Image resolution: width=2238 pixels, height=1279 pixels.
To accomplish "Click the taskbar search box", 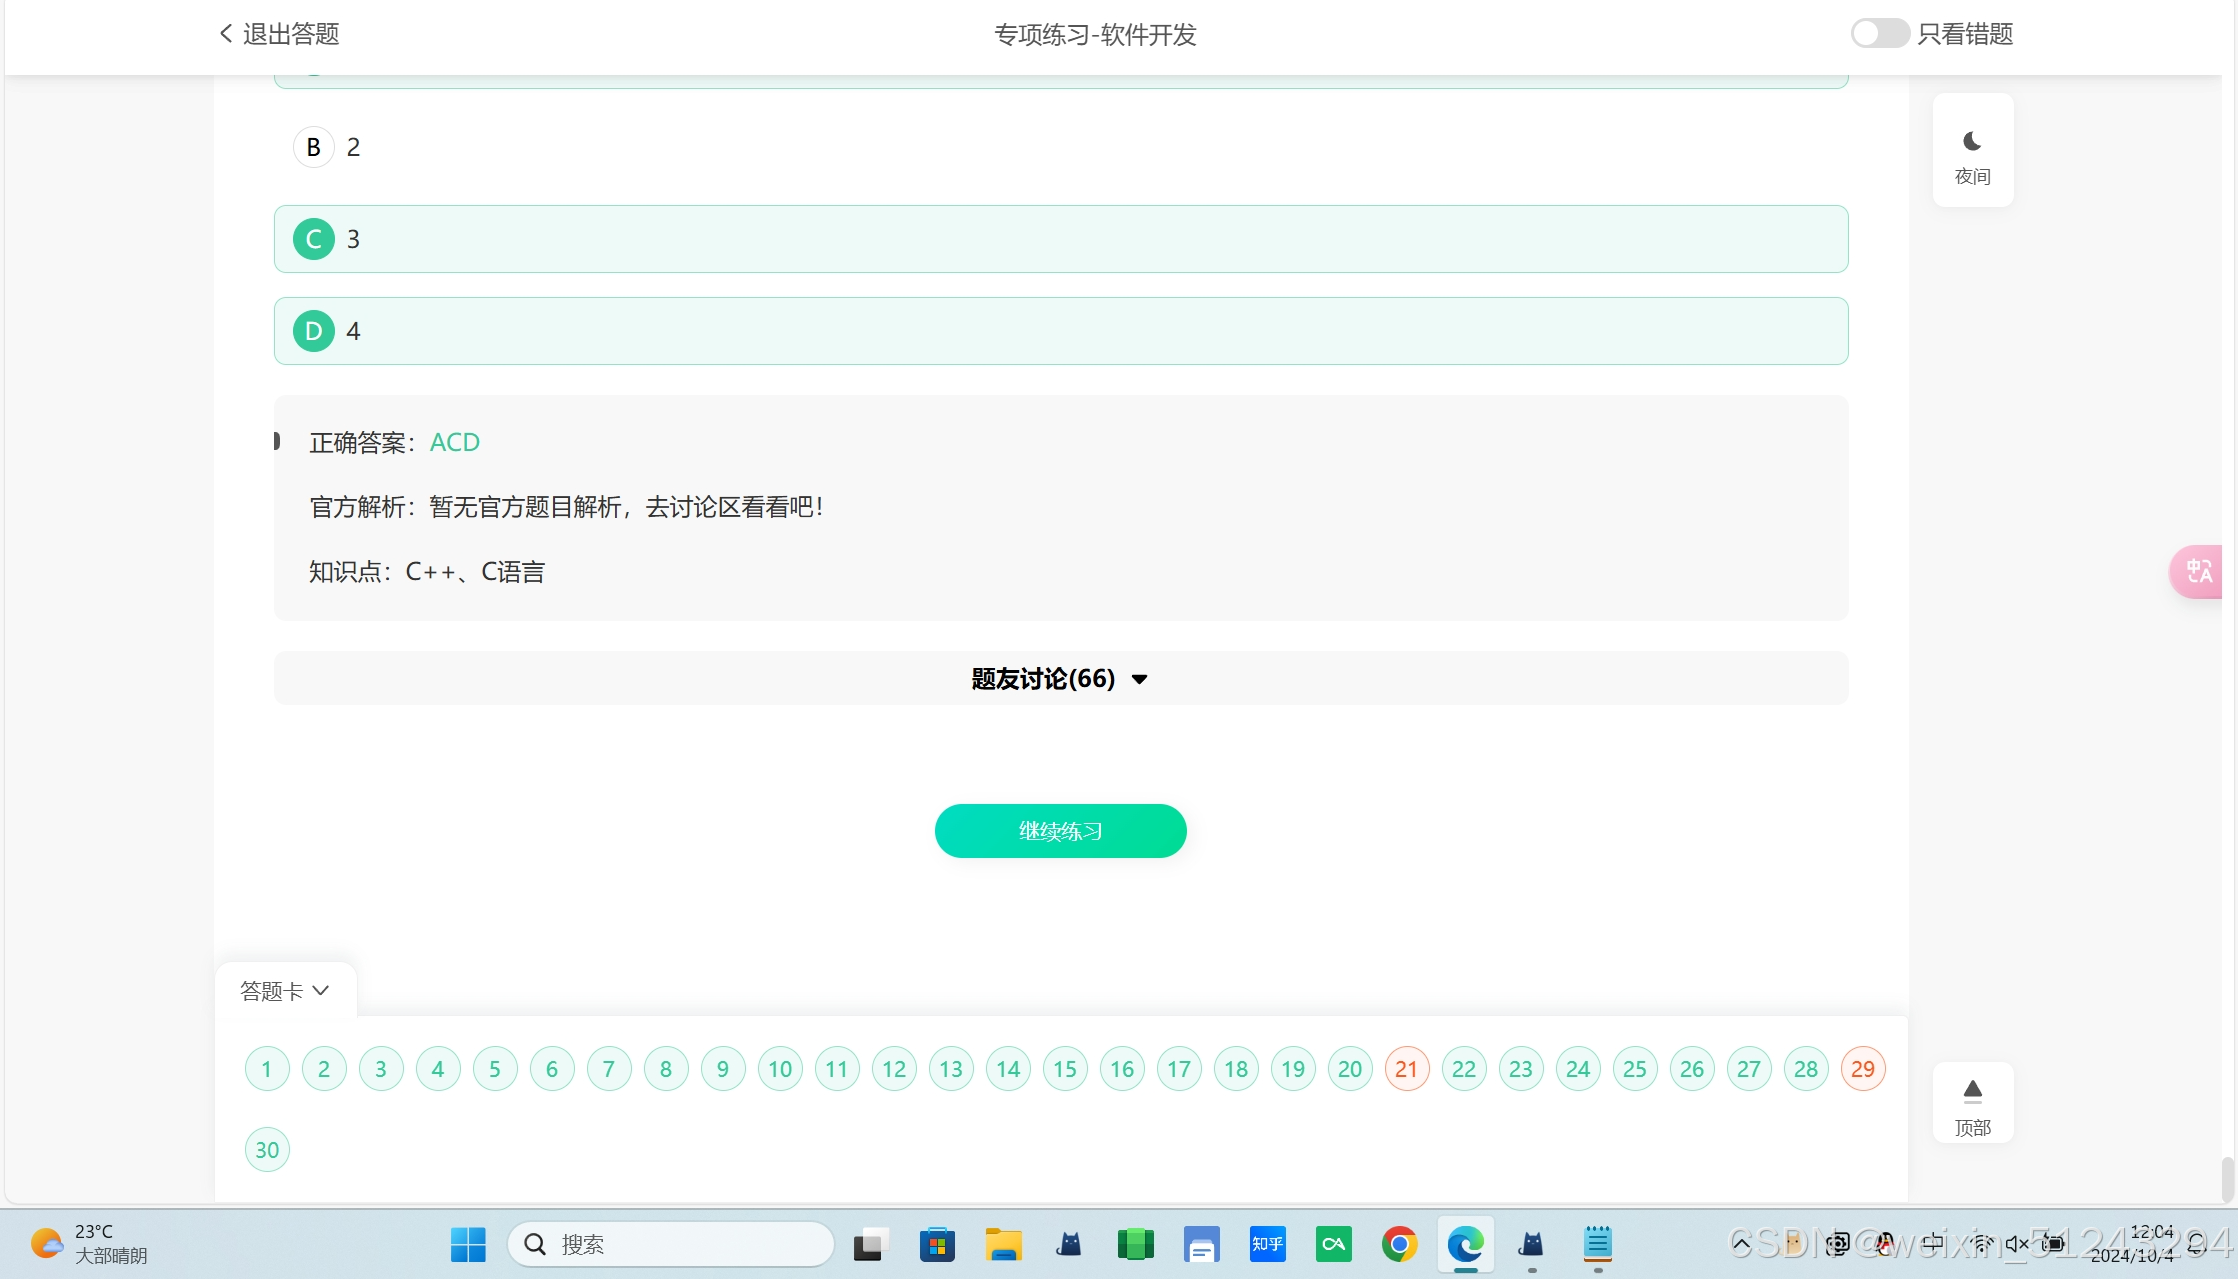I will click(670, 1244).
